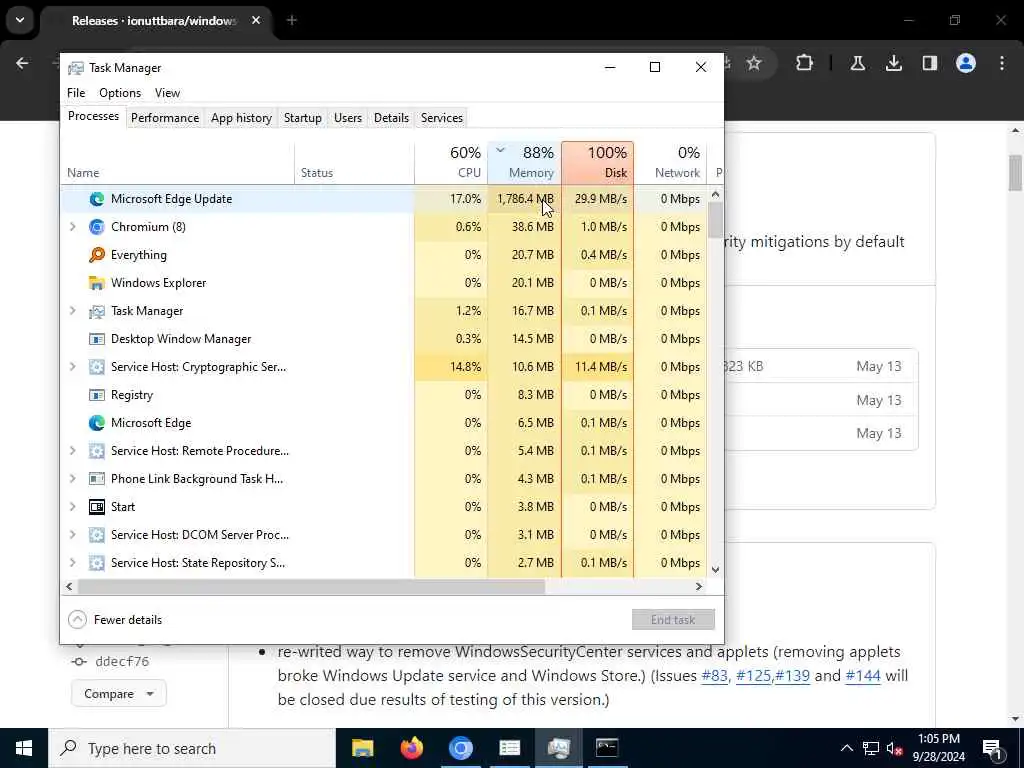Sort processes by the Network column
Screen dimensions: 1024x768
click(671, 162)
